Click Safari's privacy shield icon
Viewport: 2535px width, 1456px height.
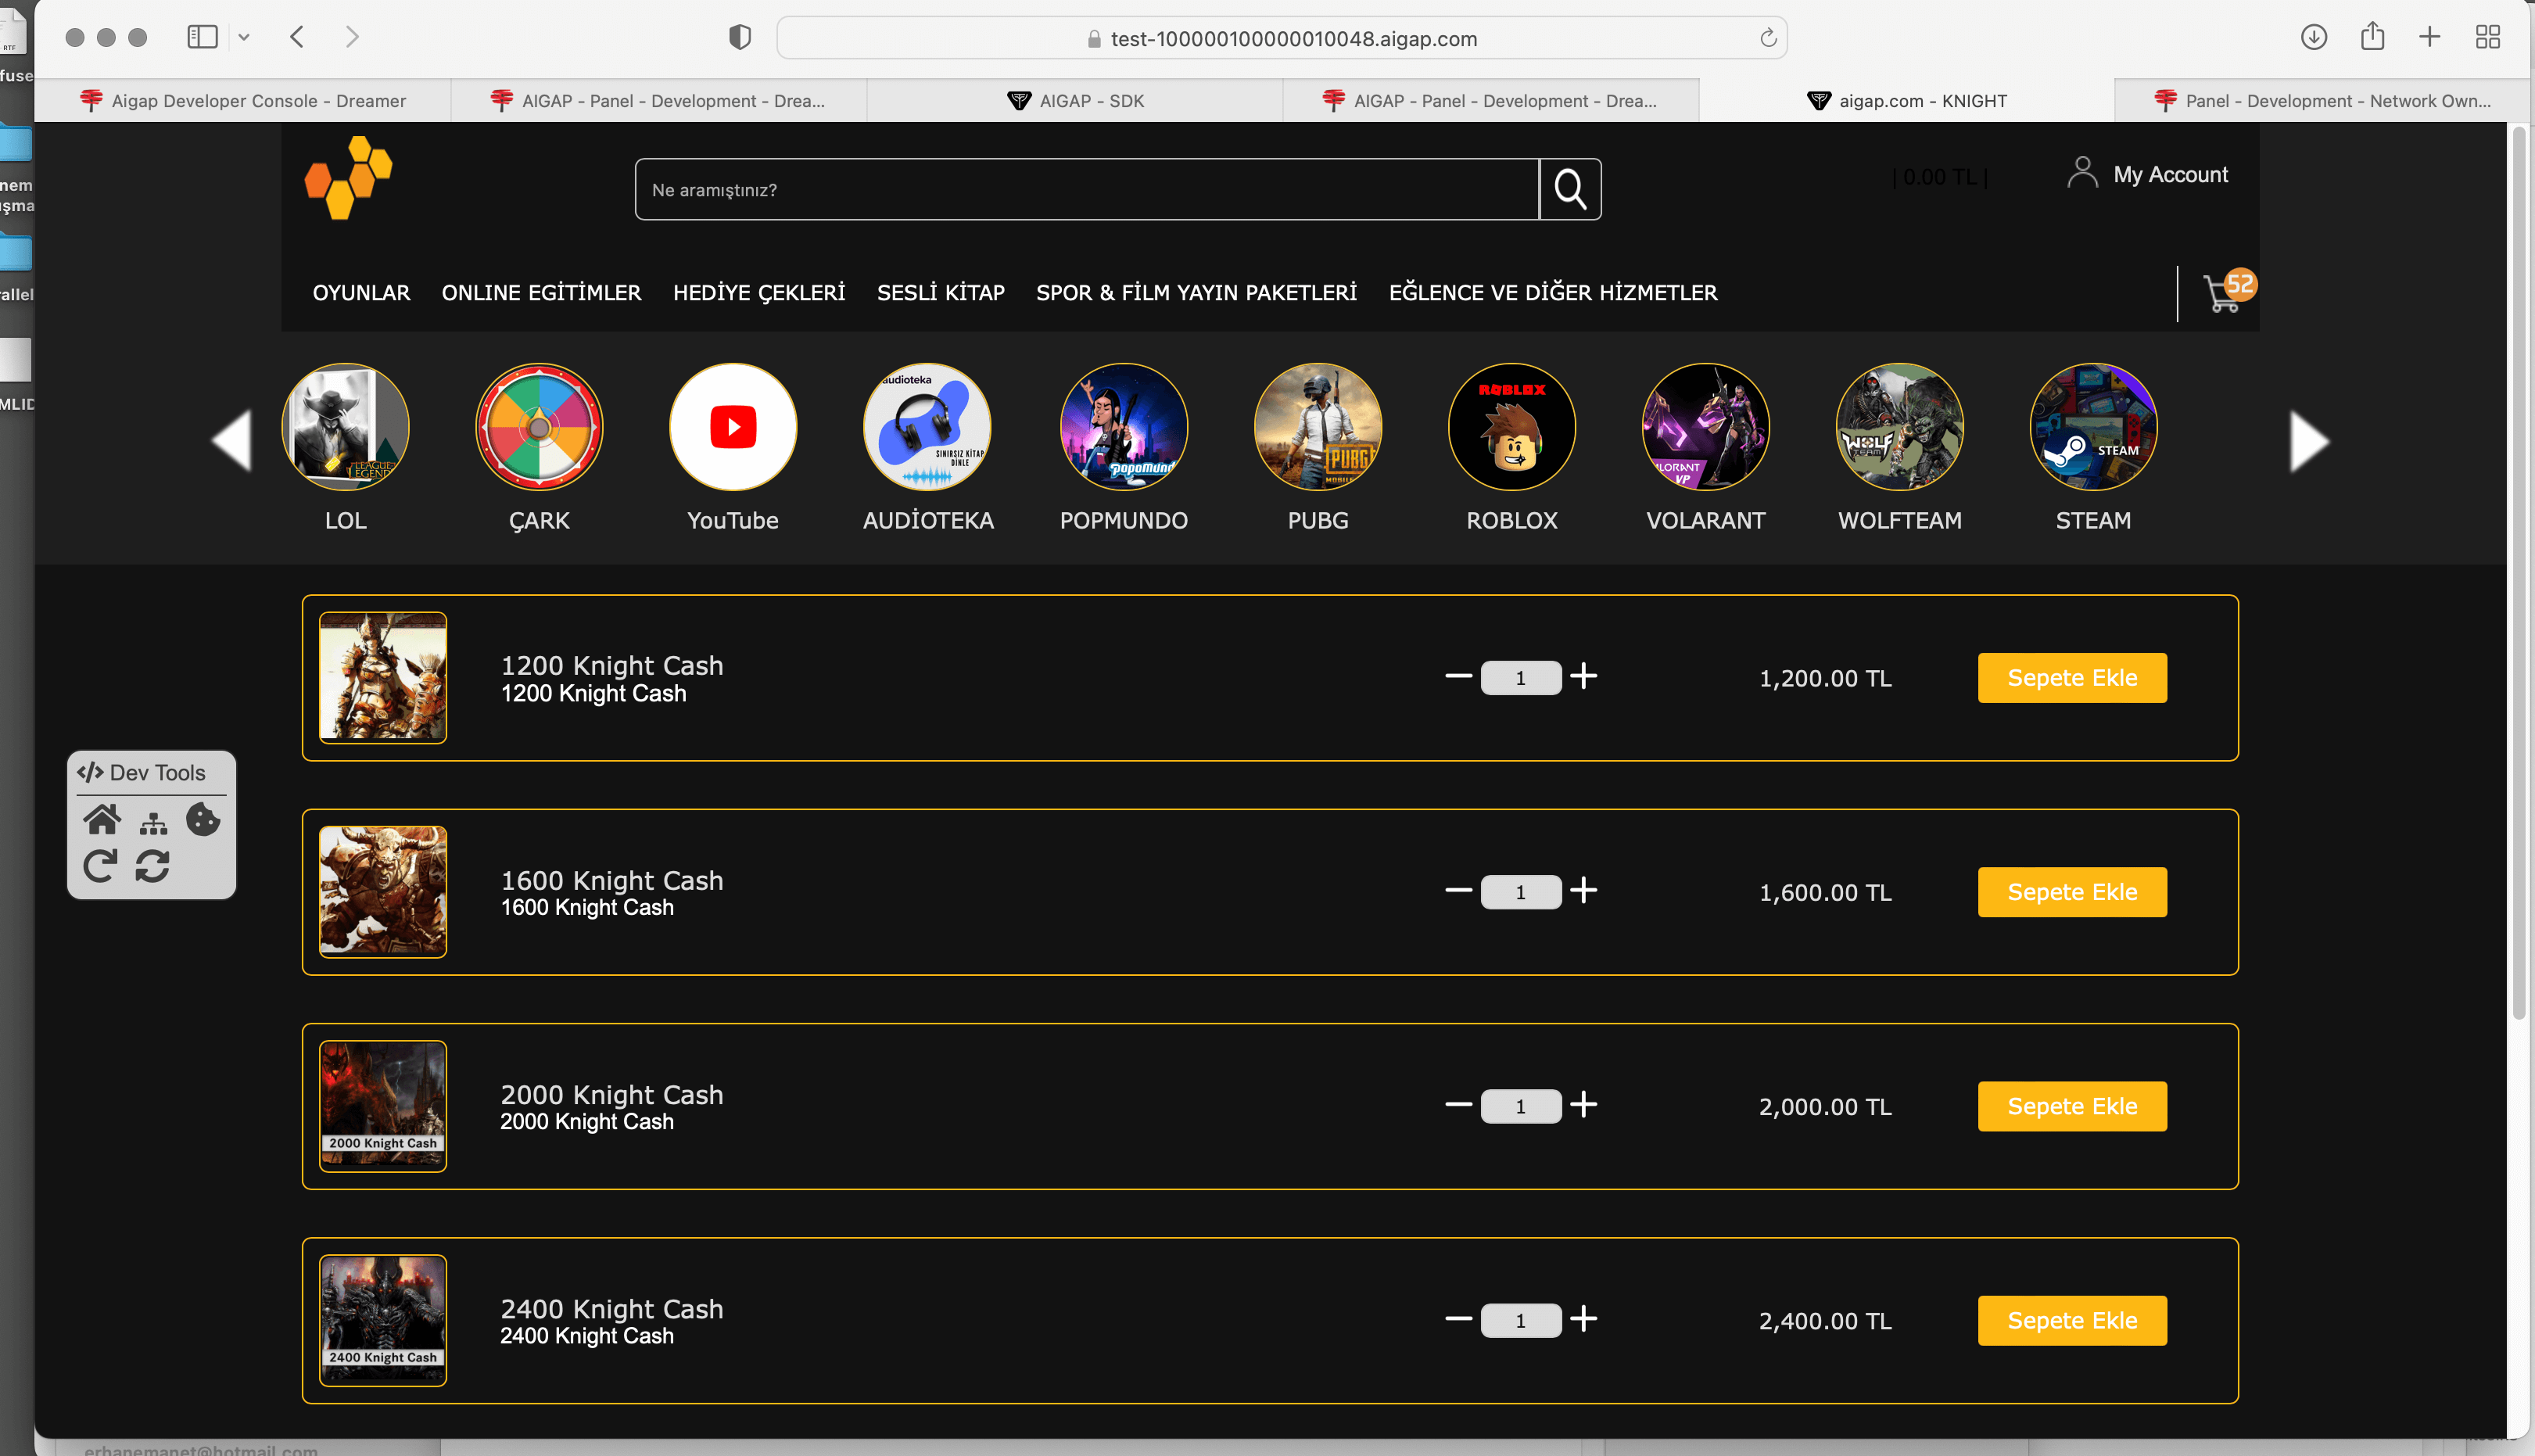[739, 37]
